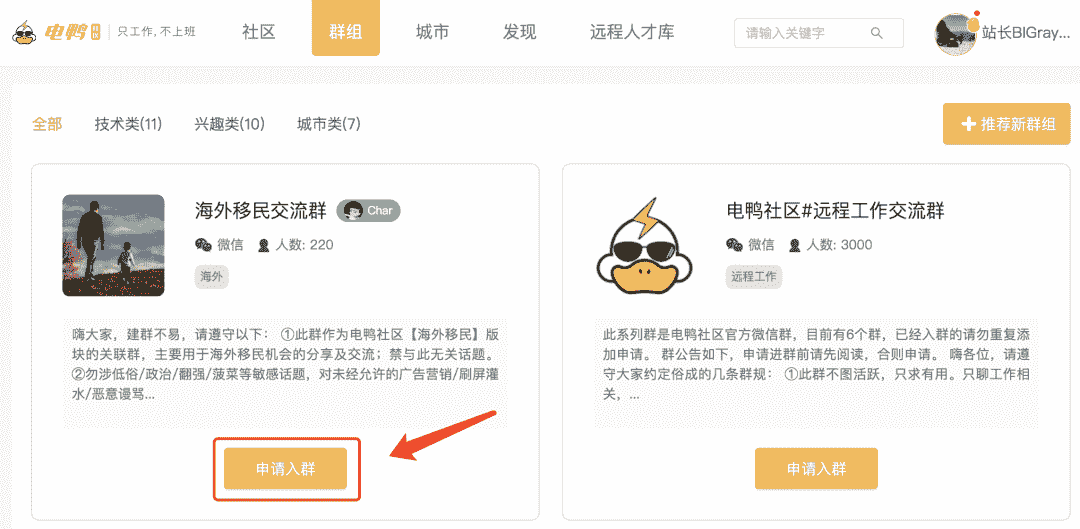Click the 电鸭 duck logo icon

point(26,33)
